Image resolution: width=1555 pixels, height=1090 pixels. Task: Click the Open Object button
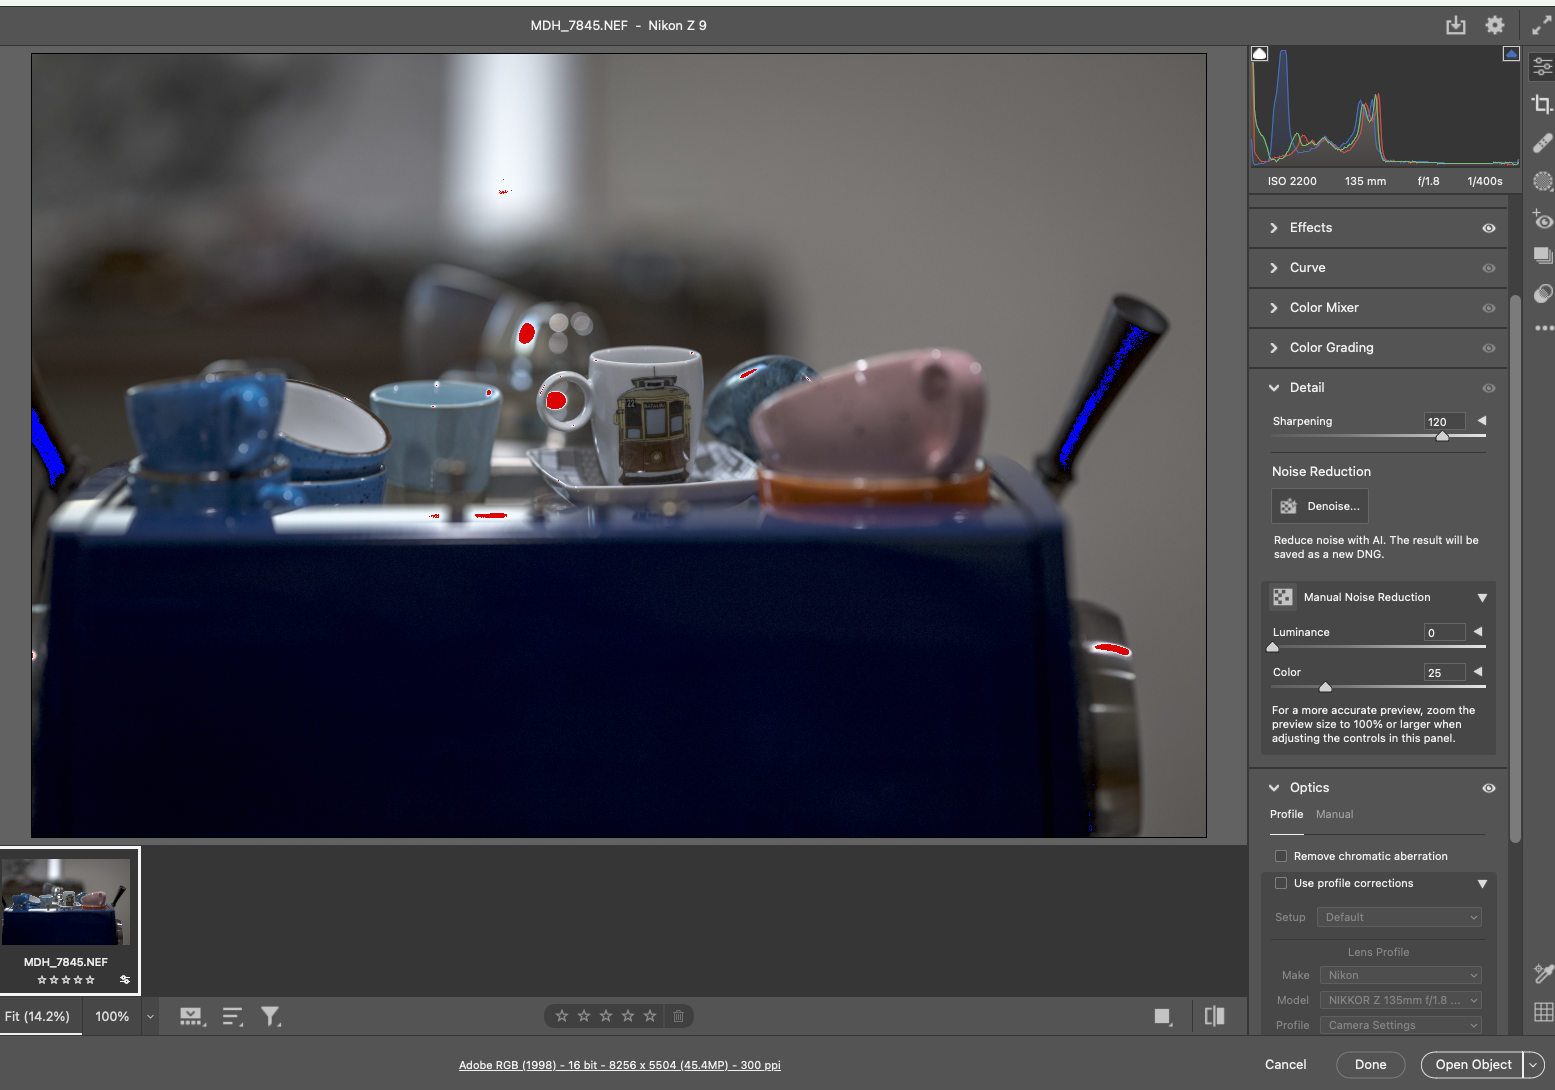point(1473,1065)
